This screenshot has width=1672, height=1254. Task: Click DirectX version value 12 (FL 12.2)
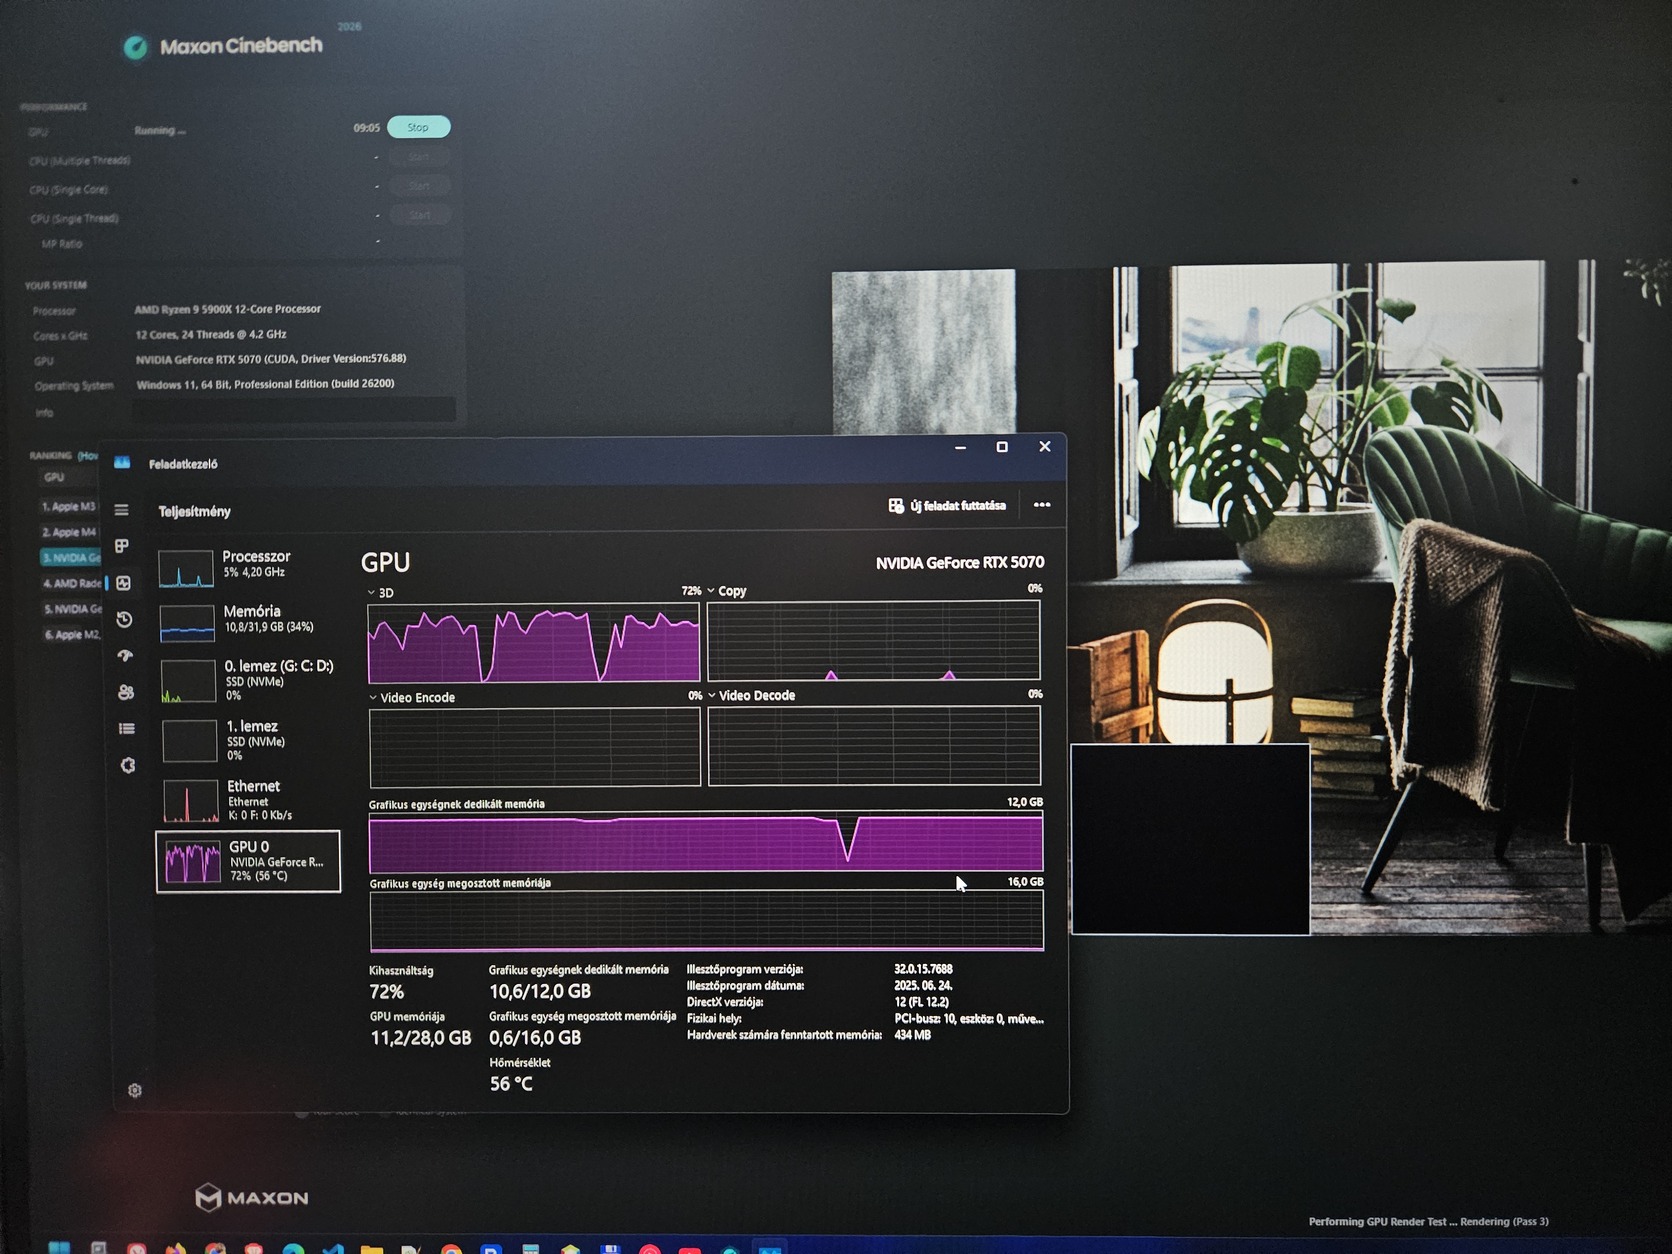pyautogui.click(x=921, y=1002)
